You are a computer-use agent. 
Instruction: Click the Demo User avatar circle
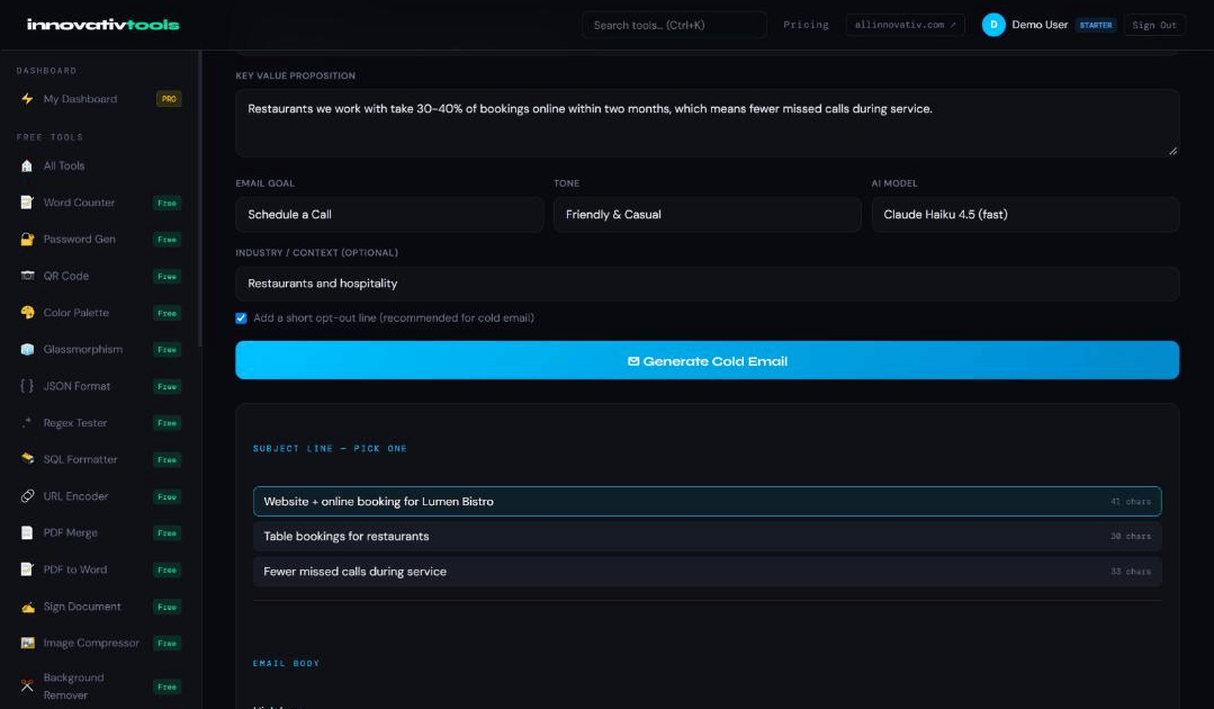point(993,25)
